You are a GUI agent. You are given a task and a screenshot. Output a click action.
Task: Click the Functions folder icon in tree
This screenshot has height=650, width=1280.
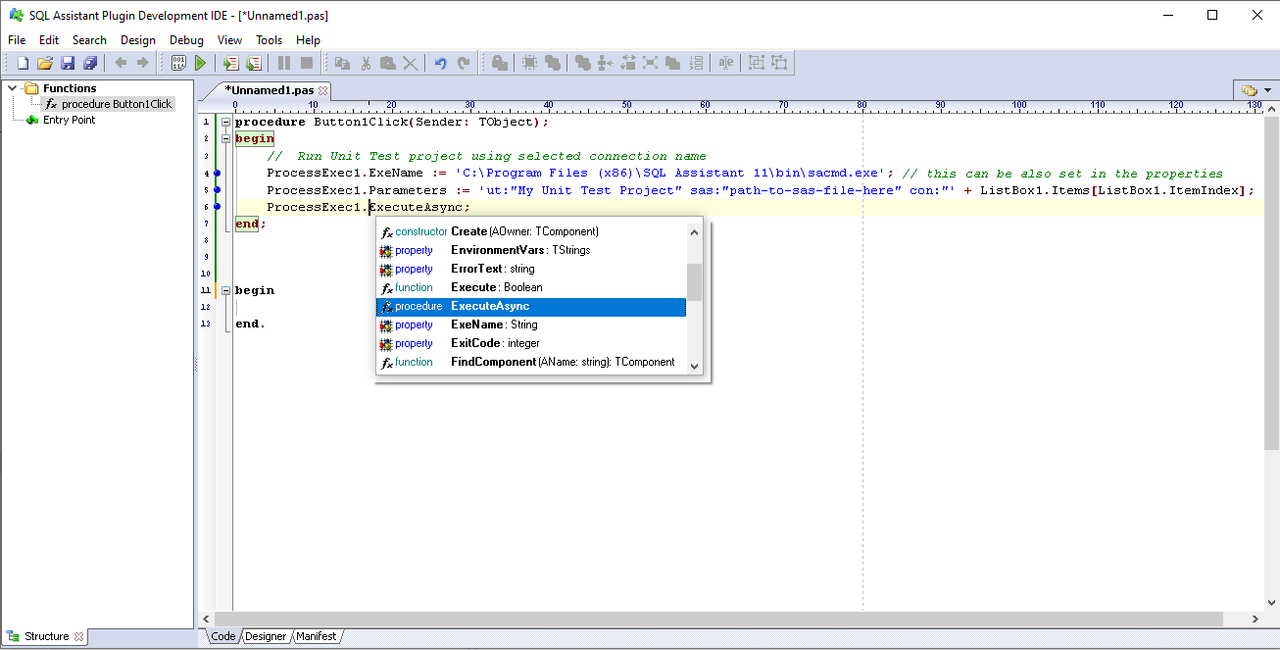[31, 88]
